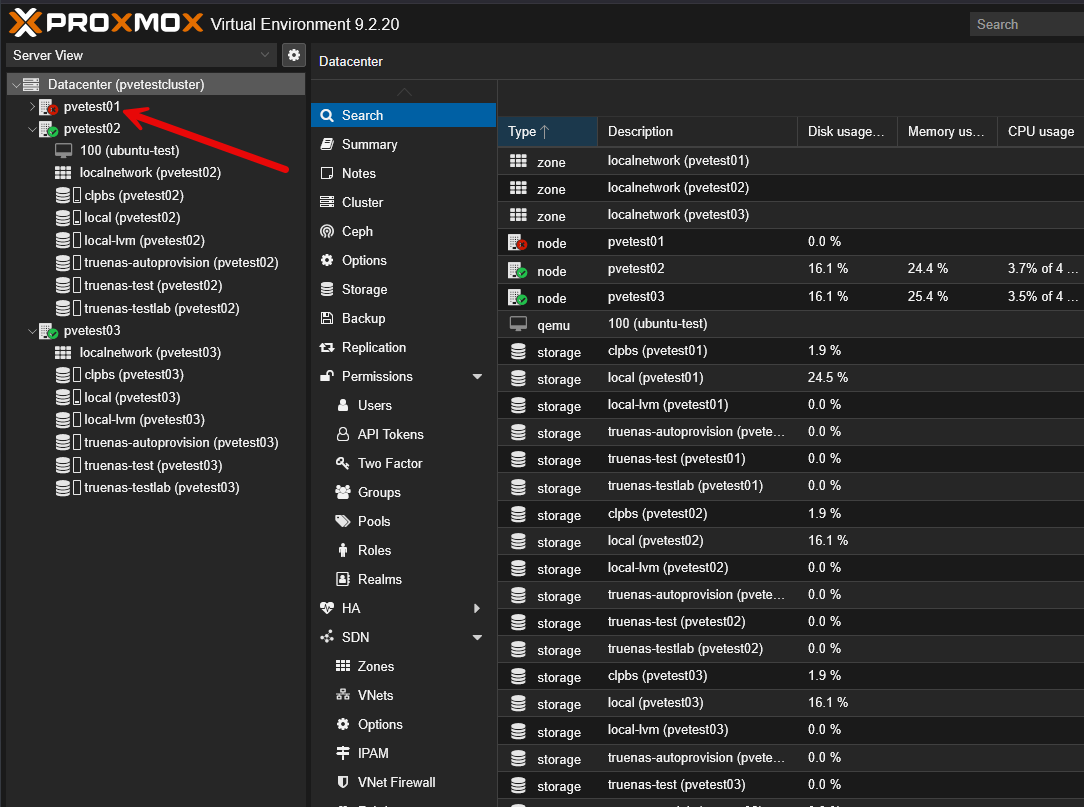
Task: Click the Two Factor key icon
Action: pyautogui.click(x=343, y=463)
